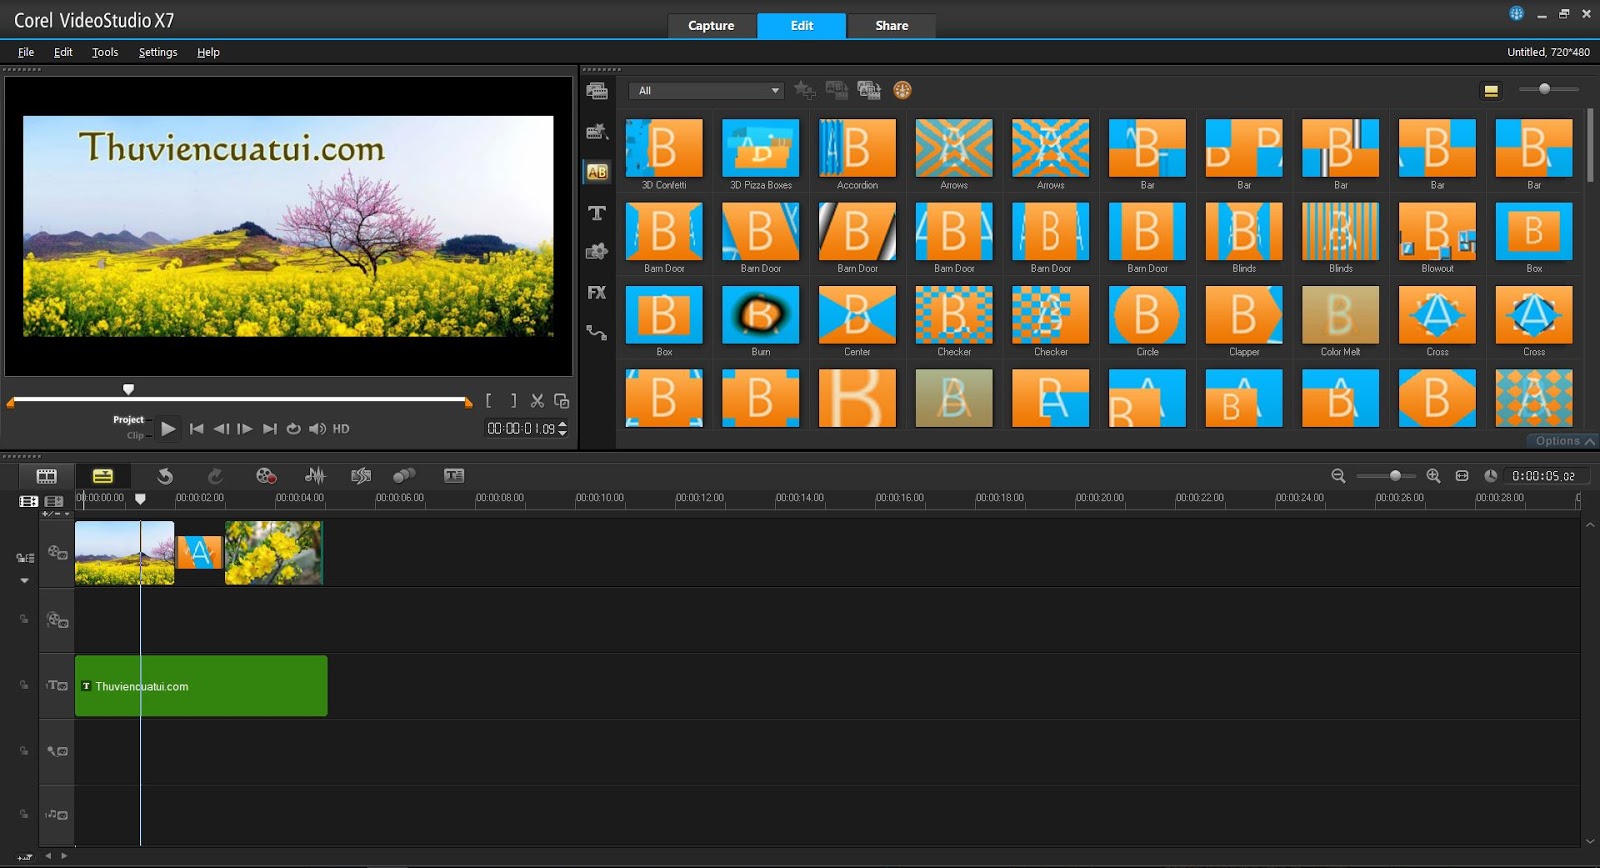Image resolution: width=1600 pixels, height=868 pixels.
Task: Switch to the Capture tab
Action: pyautogui.click(x=711, y=26)
